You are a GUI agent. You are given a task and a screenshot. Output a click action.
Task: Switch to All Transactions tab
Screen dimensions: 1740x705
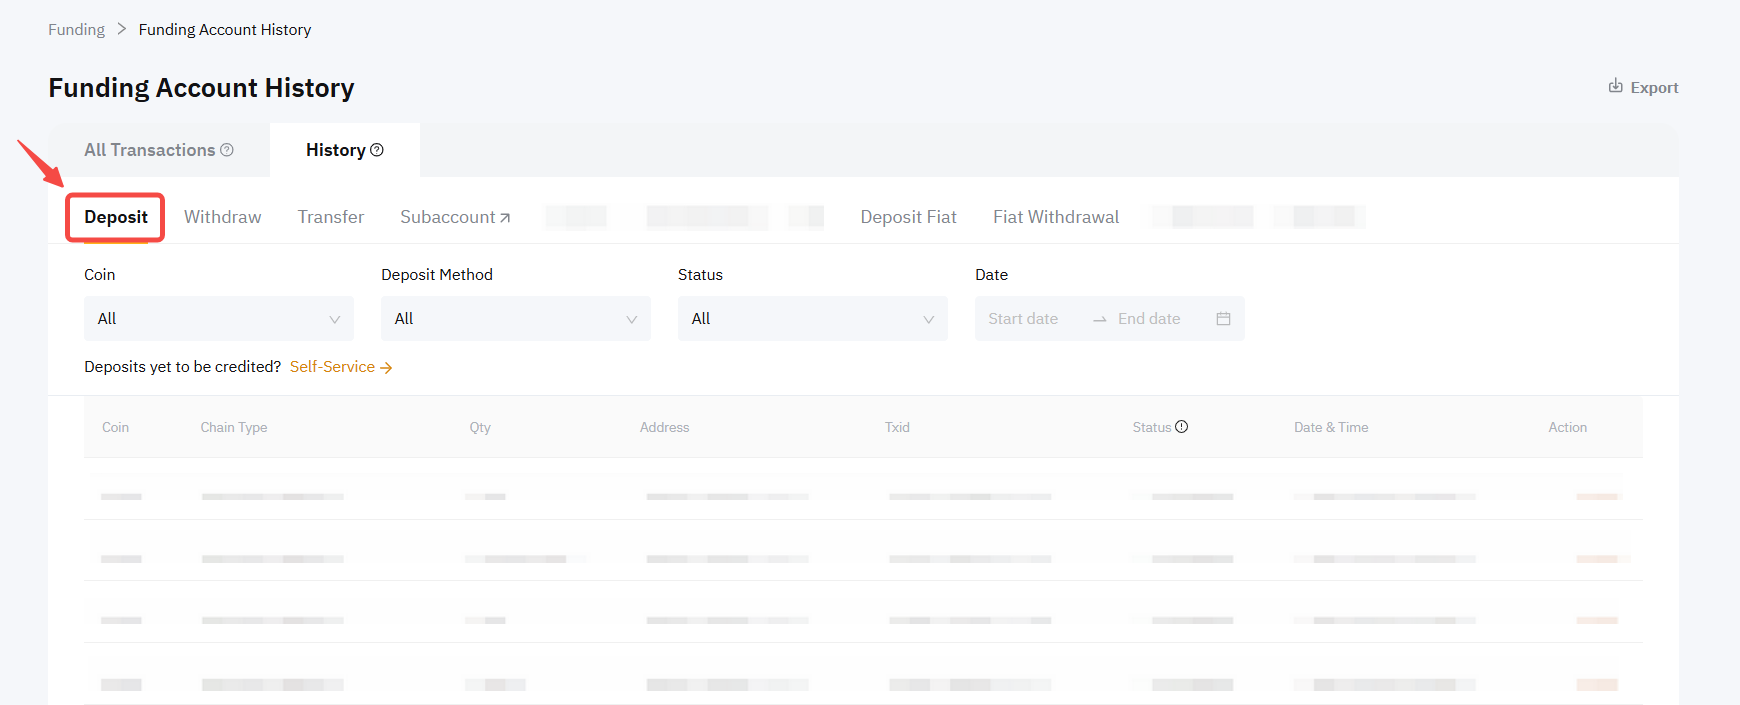coord(150,150)
